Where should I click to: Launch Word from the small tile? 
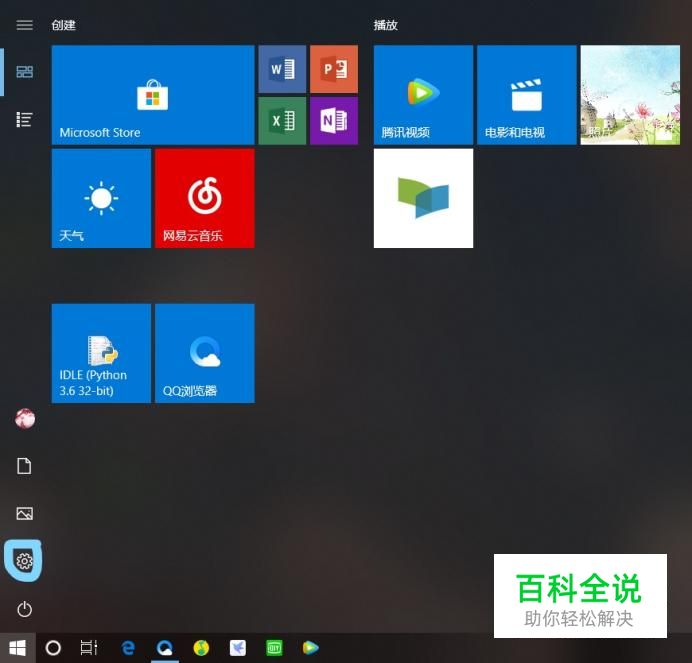coord(282,69)
